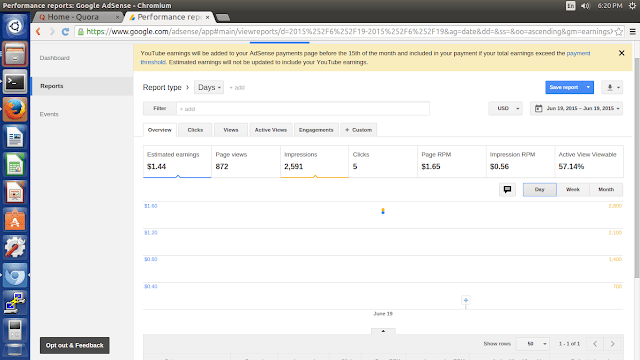Launch Firefox from the dock
Viewport: 640px width, 360px height.
pos(15,109)
